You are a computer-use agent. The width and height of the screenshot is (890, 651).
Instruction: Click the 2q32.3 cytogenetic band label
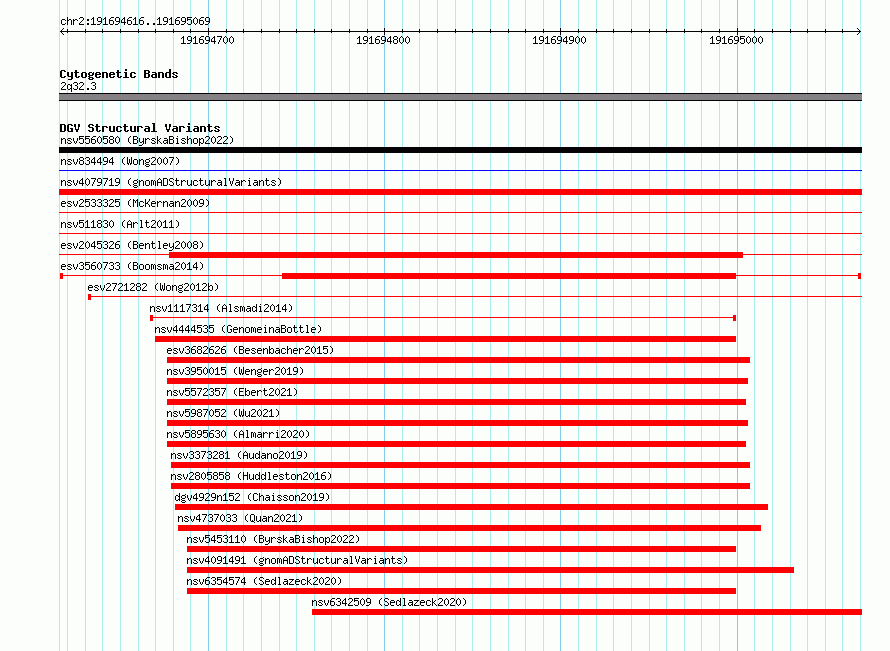point(78,86)
